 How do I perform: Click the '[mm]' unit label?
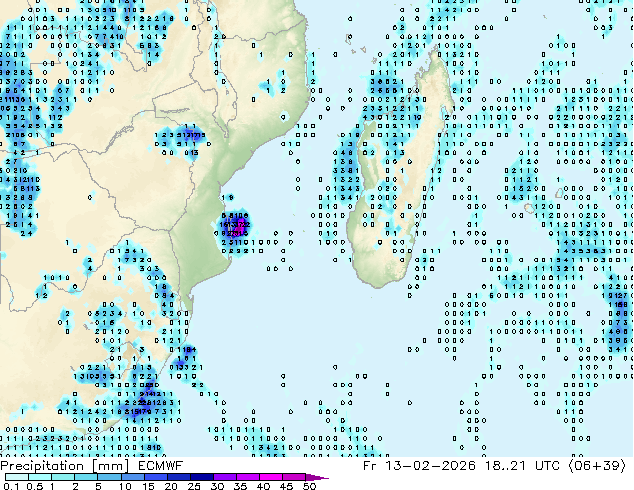tap(110, 466)
